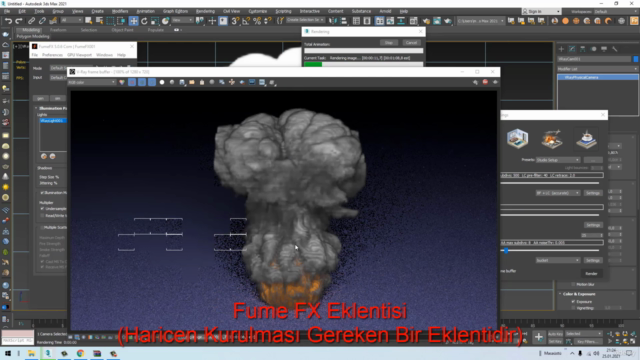Activate the Select Object tool
This screenshot has width=640, height=360.
coord(89,21)
